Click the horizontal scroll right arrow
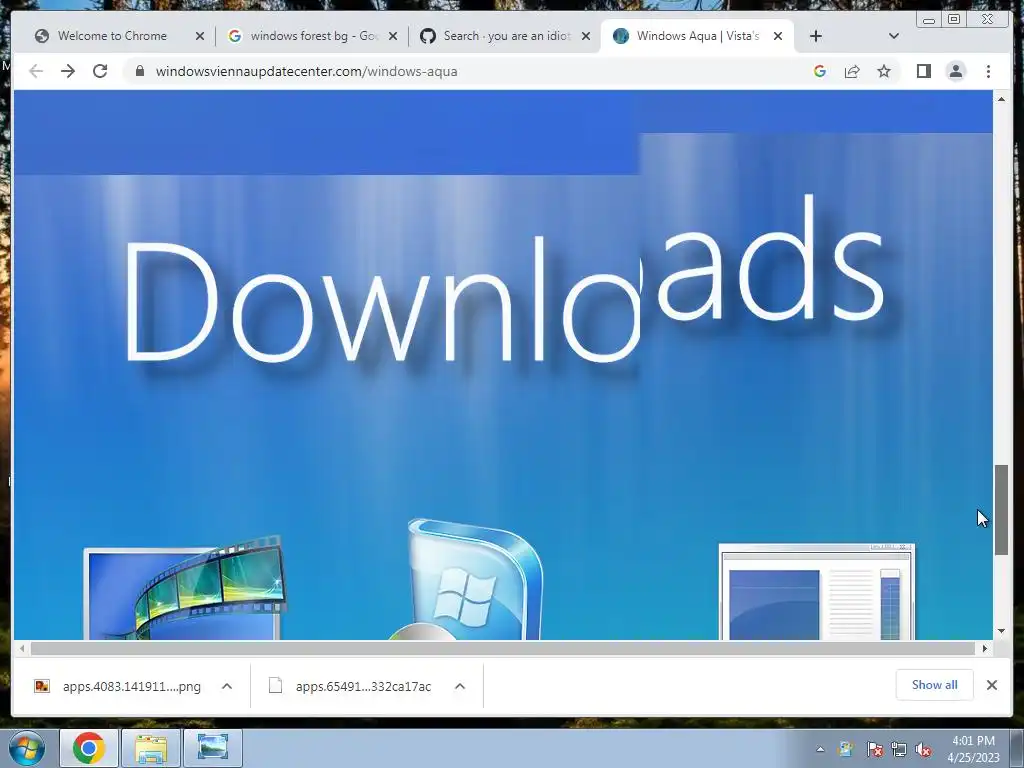 pyautogui.click(x=985, y=648)
